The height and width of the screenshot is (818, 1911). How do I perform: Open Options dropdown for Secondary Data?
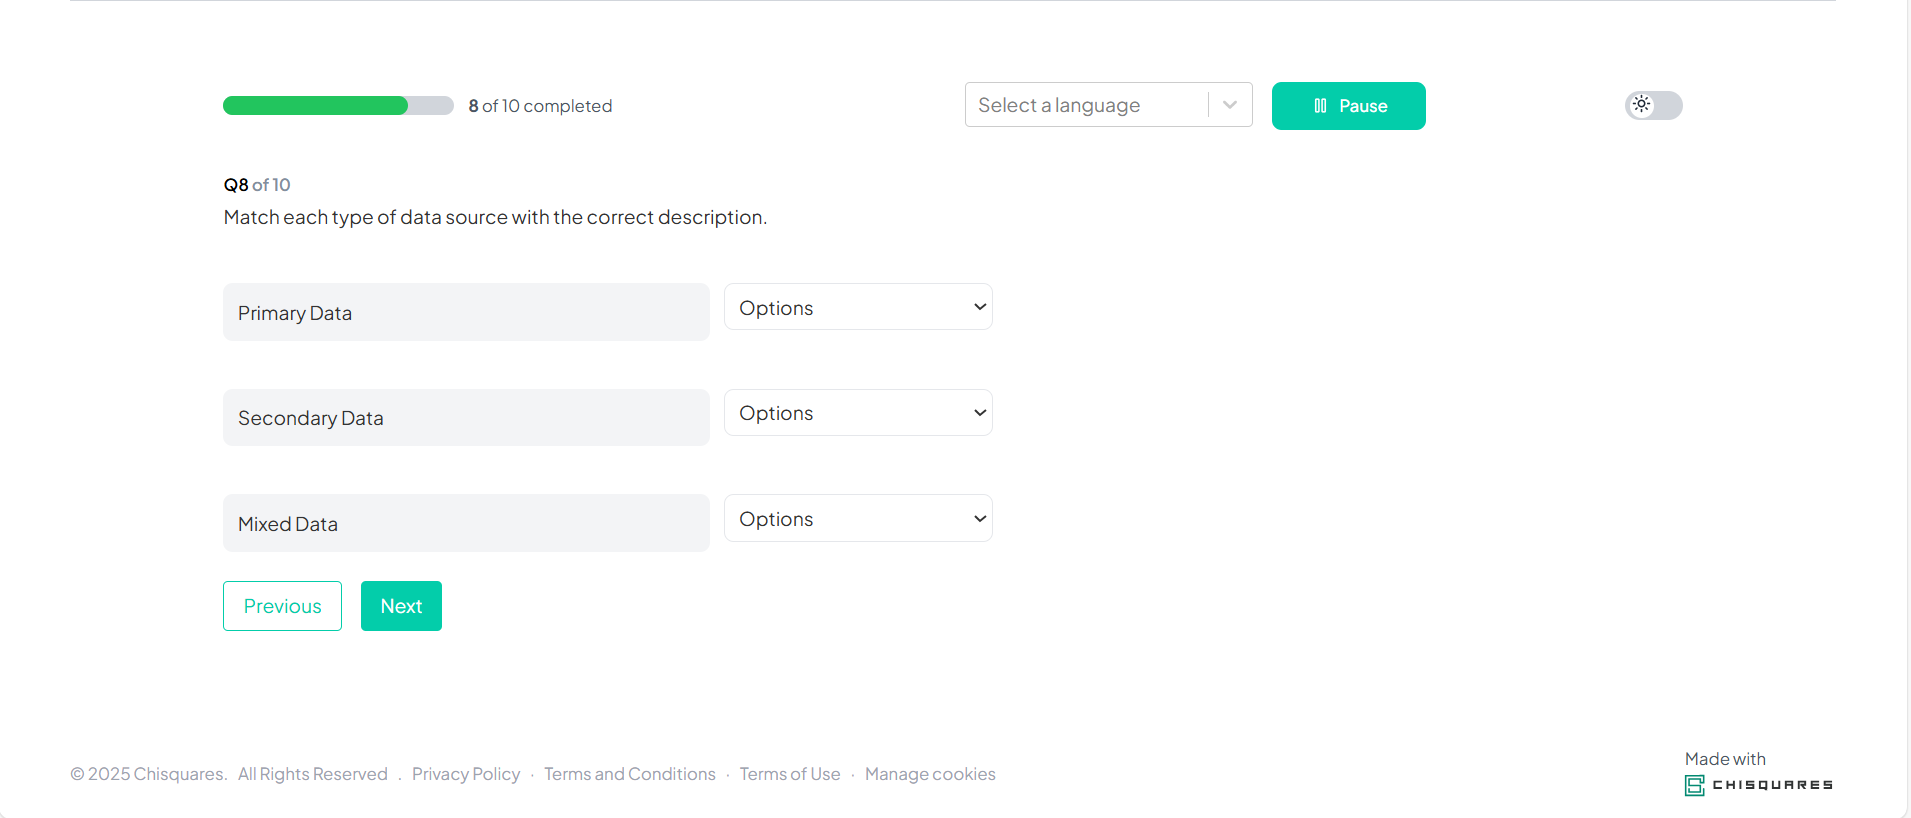pyautogui.click(x=858, y=413)
